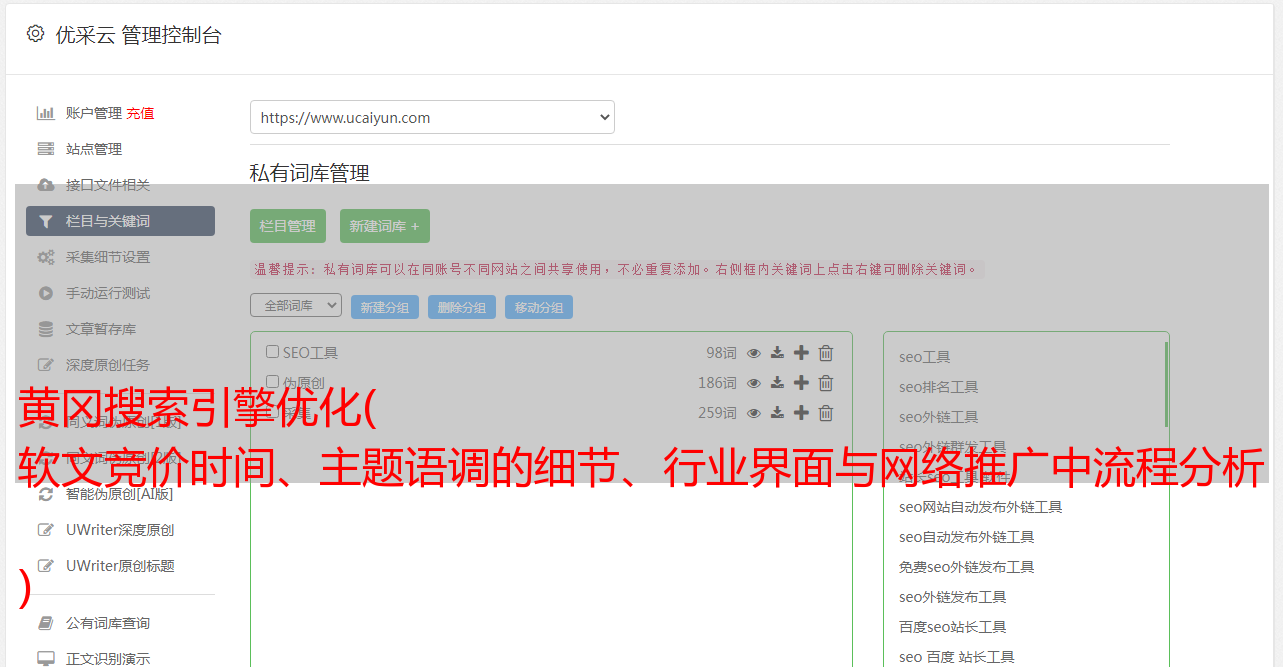Download the 伪原创 word library
This screenshot has height=667, width=1283.
(777, 383)
